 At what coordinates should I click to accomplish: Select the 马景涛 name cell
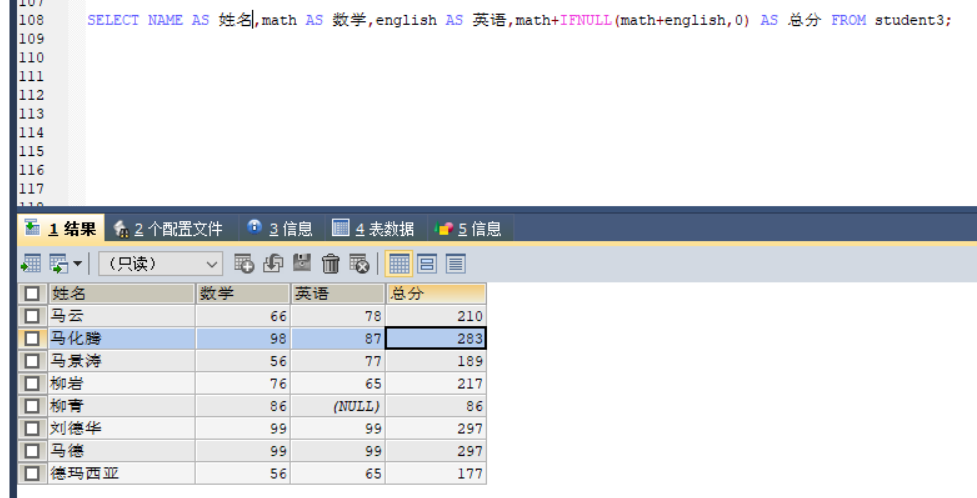click(122, 361)
